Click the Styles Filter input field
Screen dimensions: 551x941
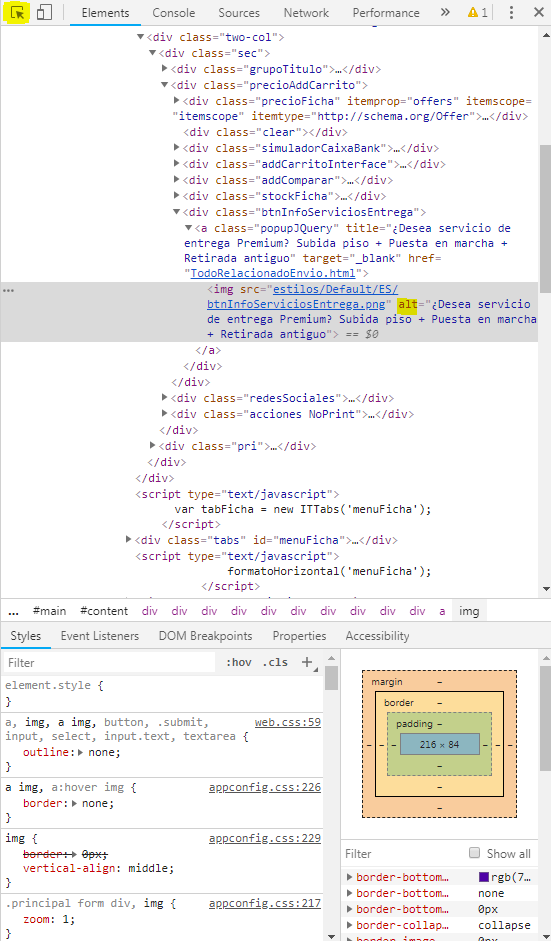pyautogui.click(x=110, y=663)
